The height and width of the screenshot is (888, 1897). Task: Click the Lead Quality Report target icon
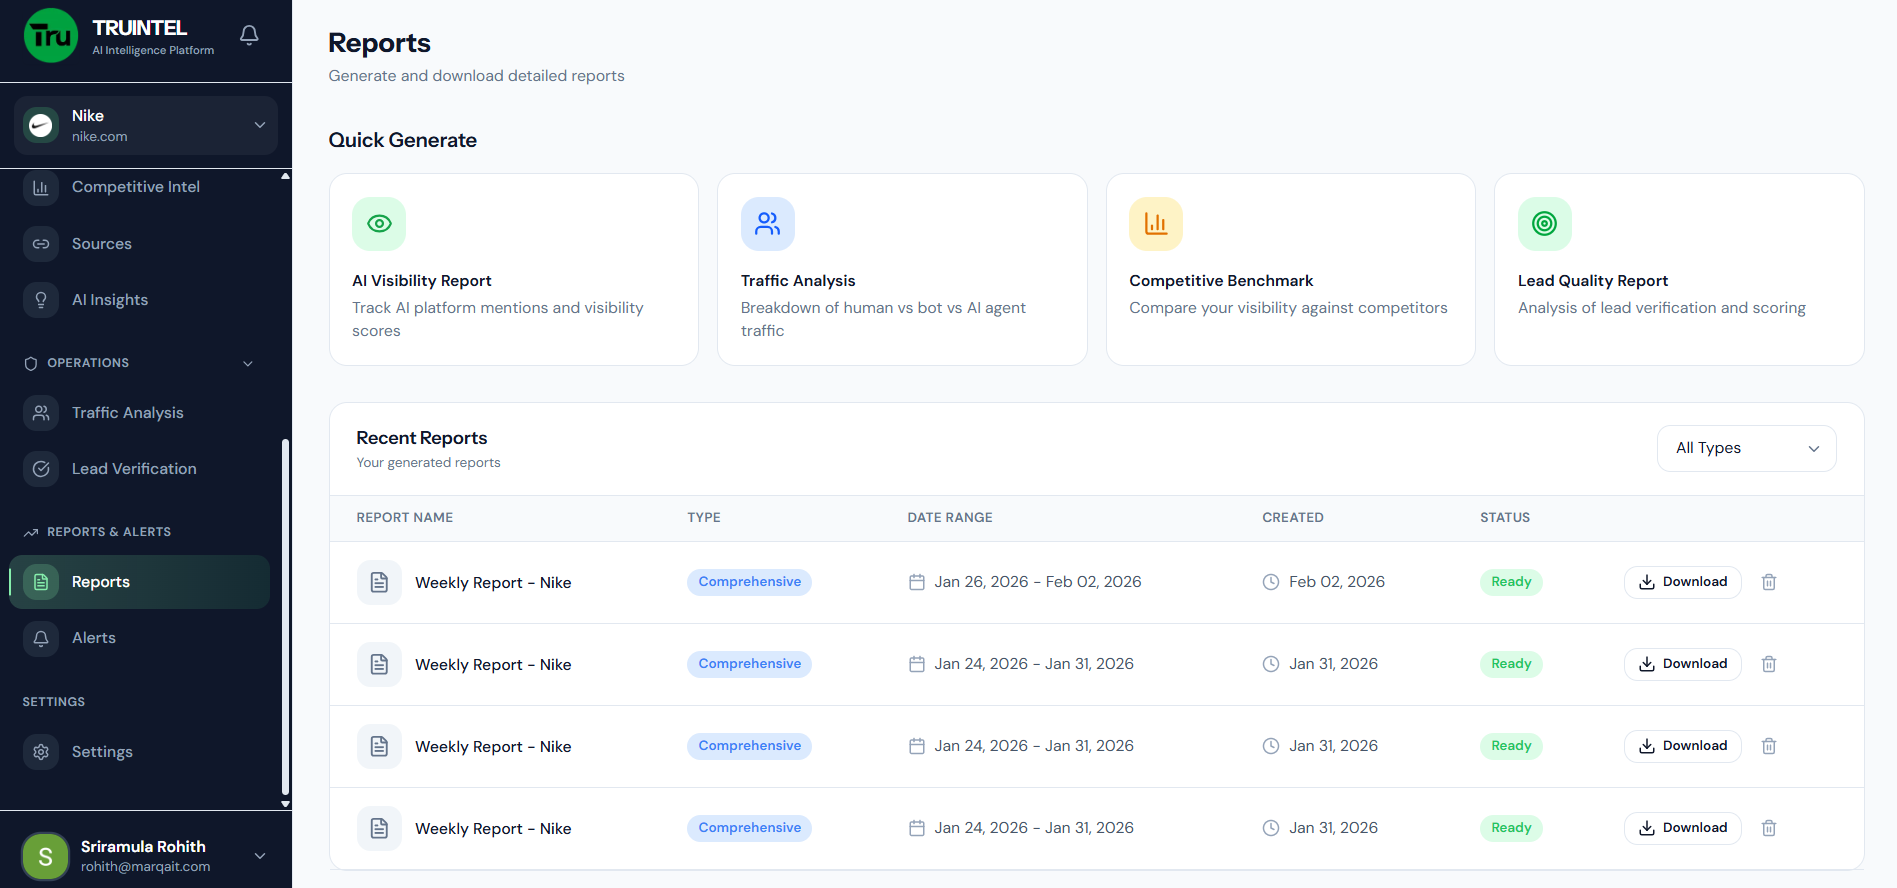[x=1544, y=224]
